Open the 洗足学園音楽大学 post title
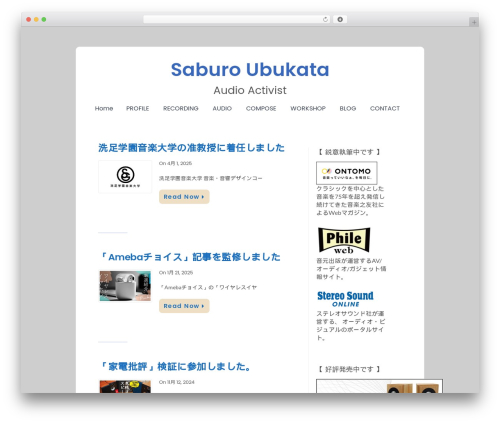Image resolution: width=500 pixels, height=423 pixels. click(191, 148)
